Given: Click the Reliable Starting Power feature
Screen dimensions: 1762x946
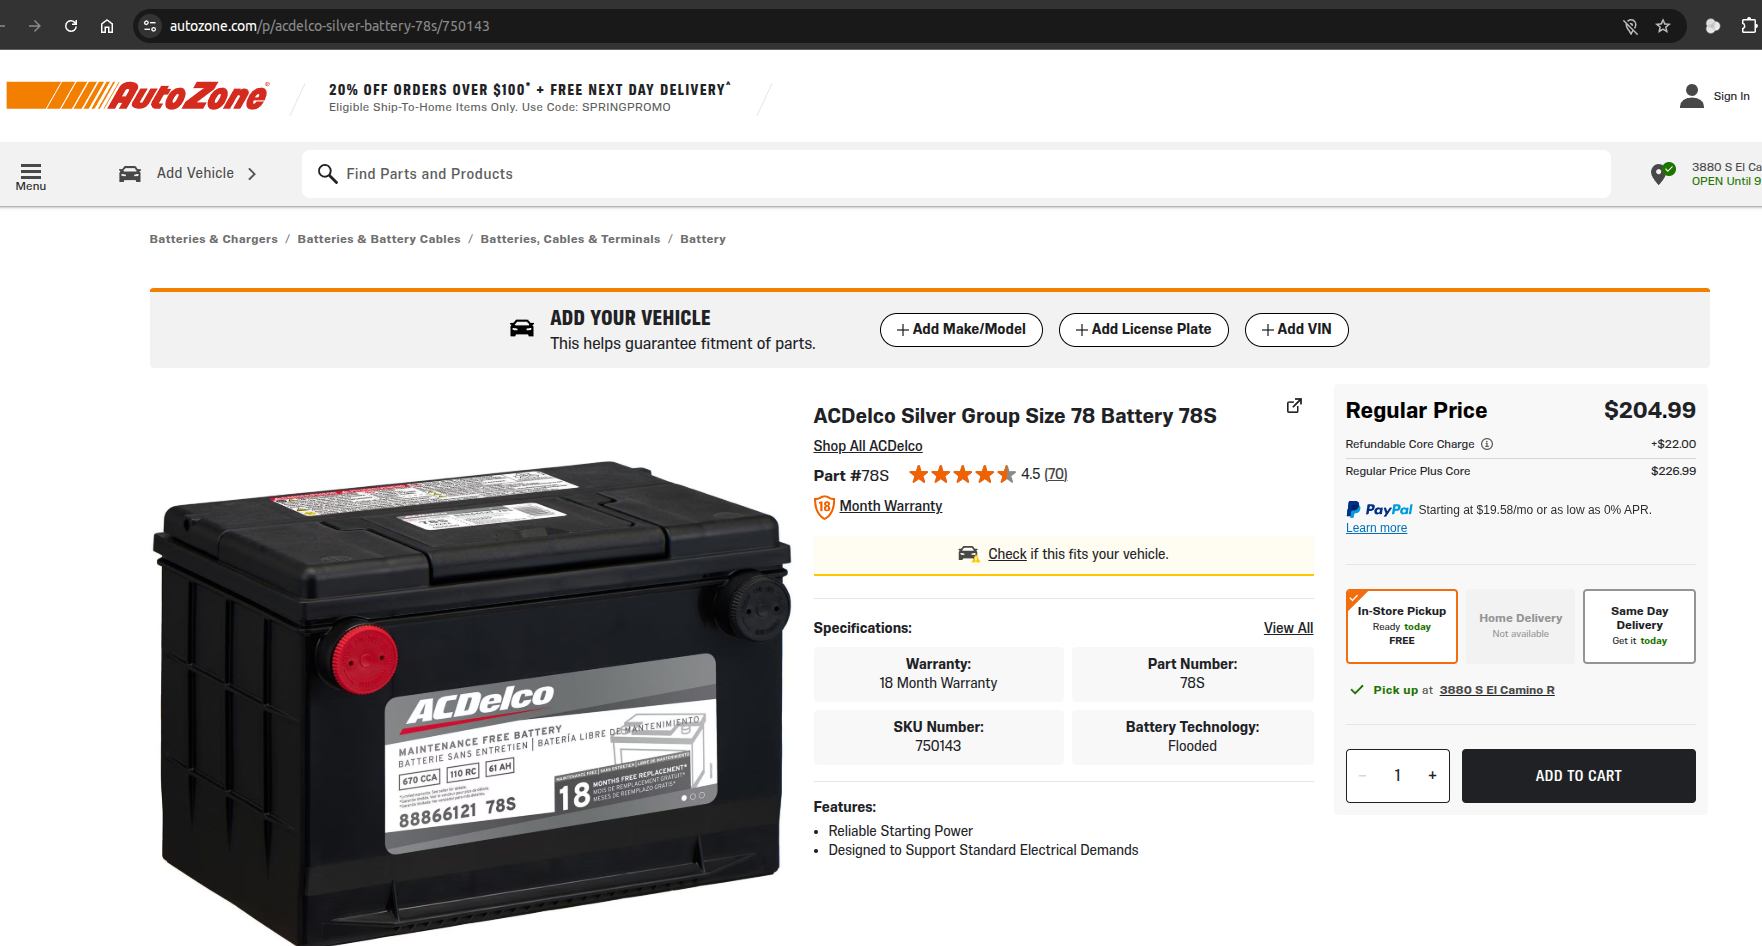Looking at the screenshot, I should click(900, 831).
